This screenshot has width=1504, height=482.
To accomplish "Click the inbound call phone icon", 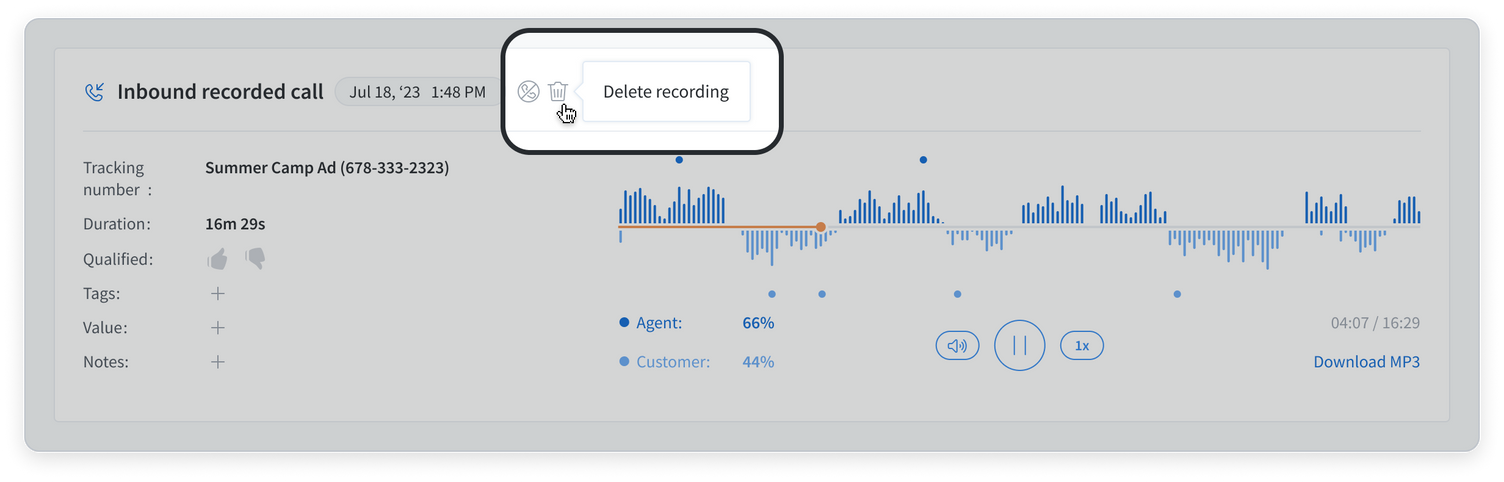I will click(94, 92).
